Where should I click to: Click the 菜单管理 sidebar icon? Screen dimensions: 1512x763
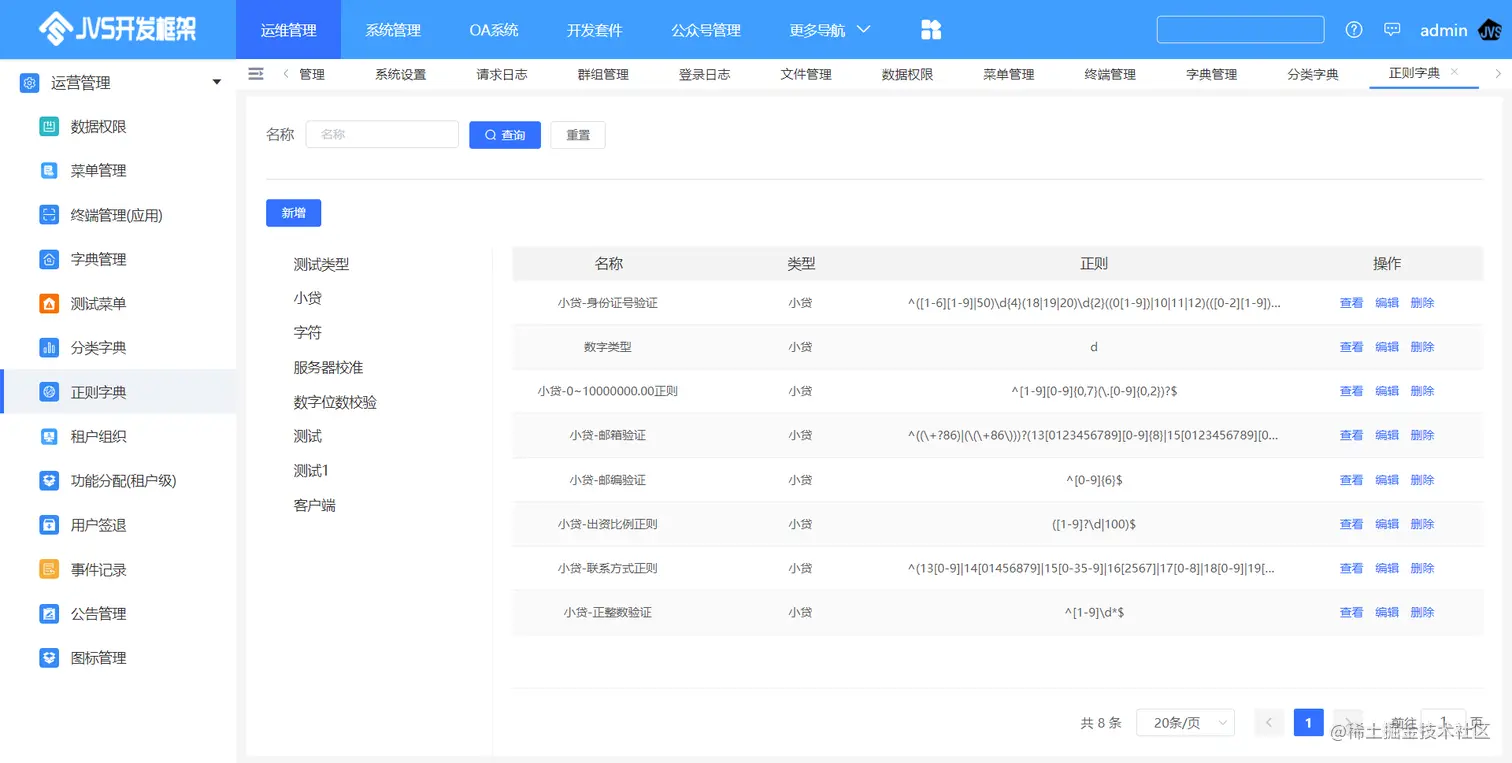coord(49,171)
